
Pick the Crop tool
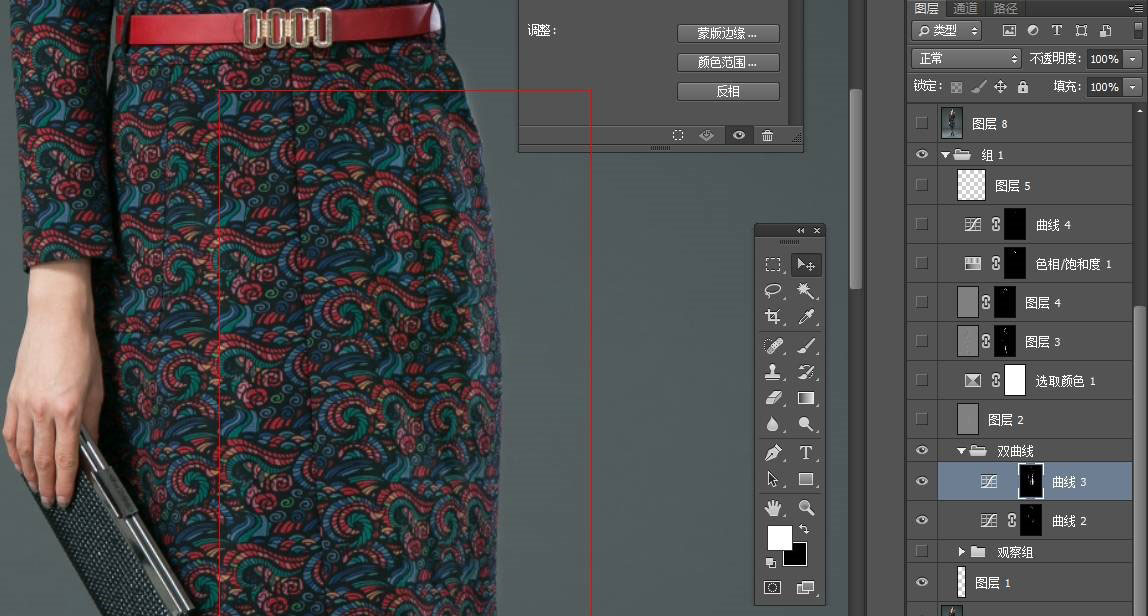click(x=773, y=317)
